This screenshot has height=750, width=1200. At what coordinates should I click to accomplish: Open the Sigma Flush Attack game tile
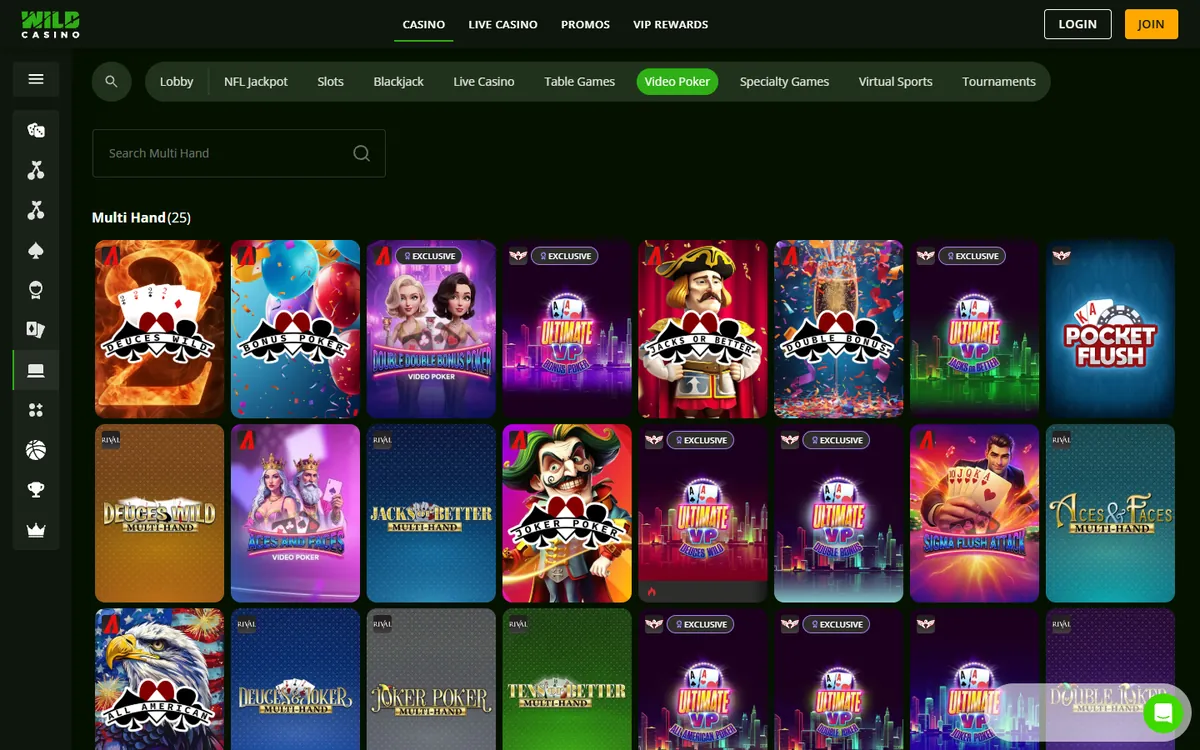975,513
